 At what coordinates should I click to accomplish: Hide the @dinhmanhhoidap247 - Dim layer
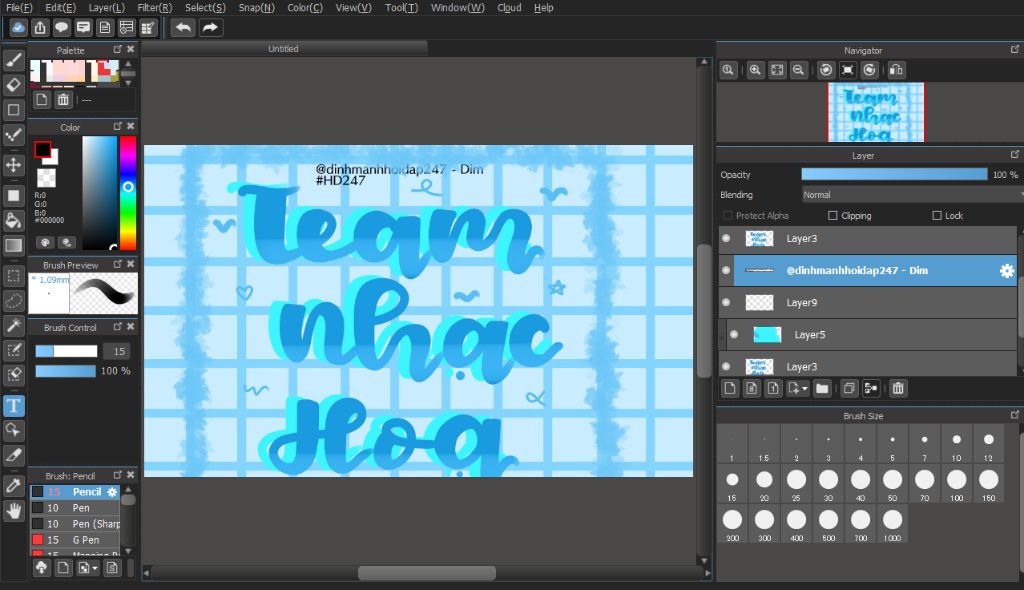(x=726, y=270)
